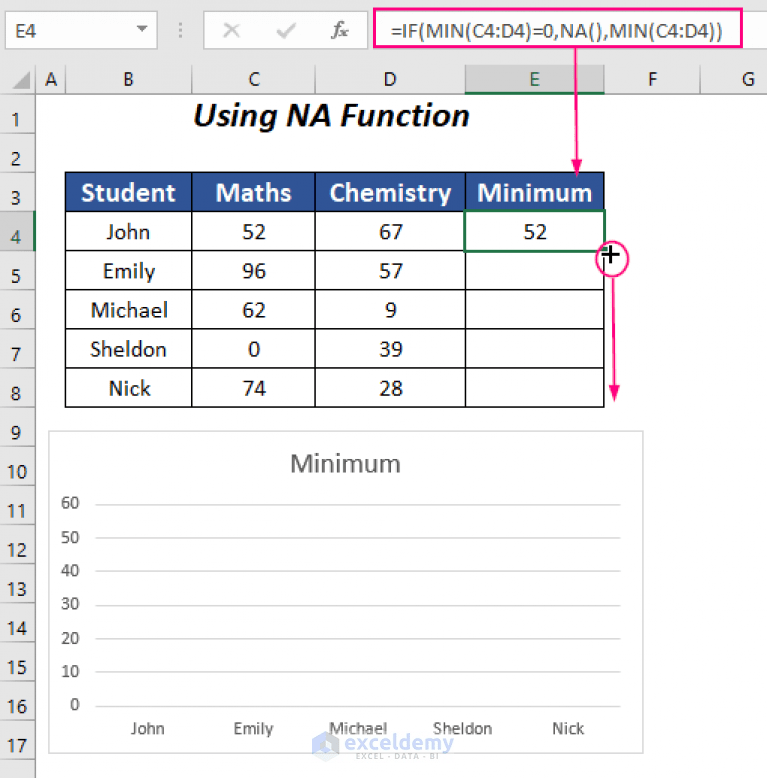Click the 'Using NA Function' title cell
767x778 pixels.
click(x=331, y=116)
